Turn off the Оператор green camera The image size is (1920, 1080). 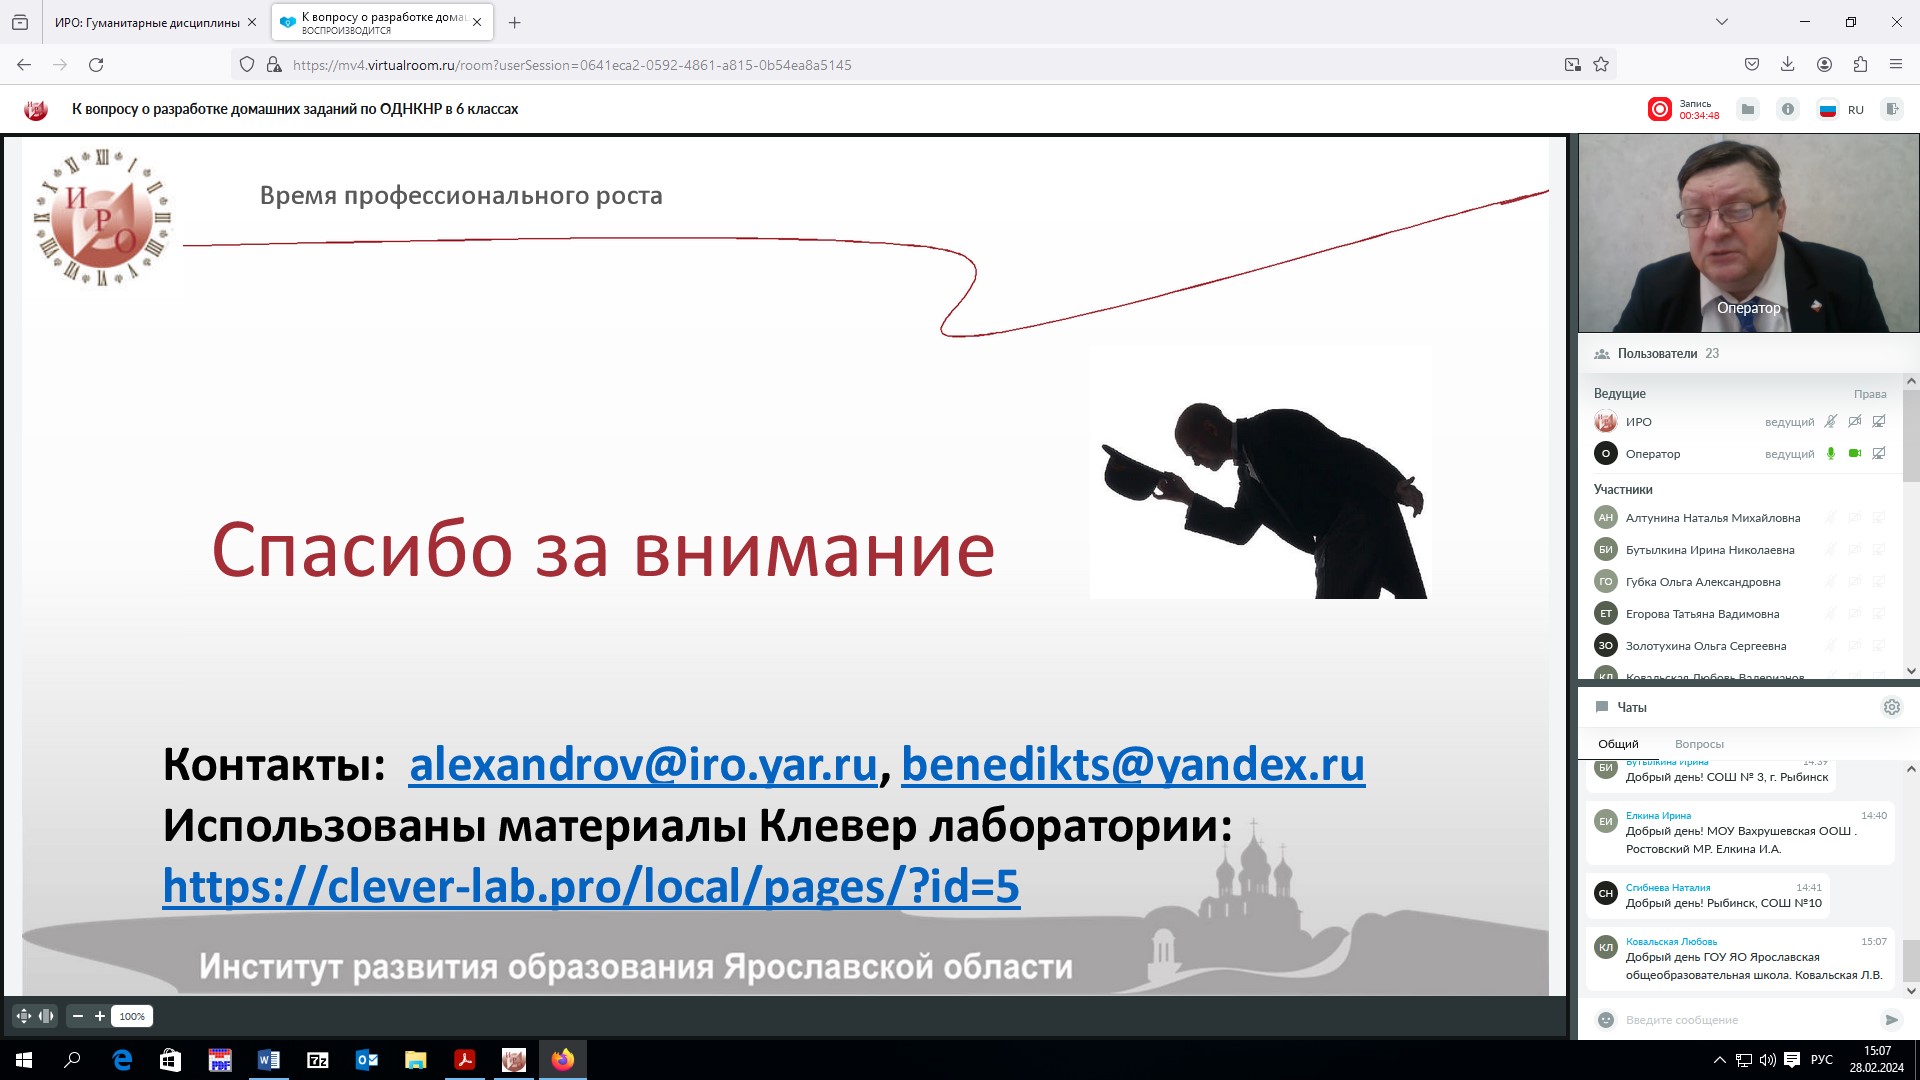point(1855,454)
